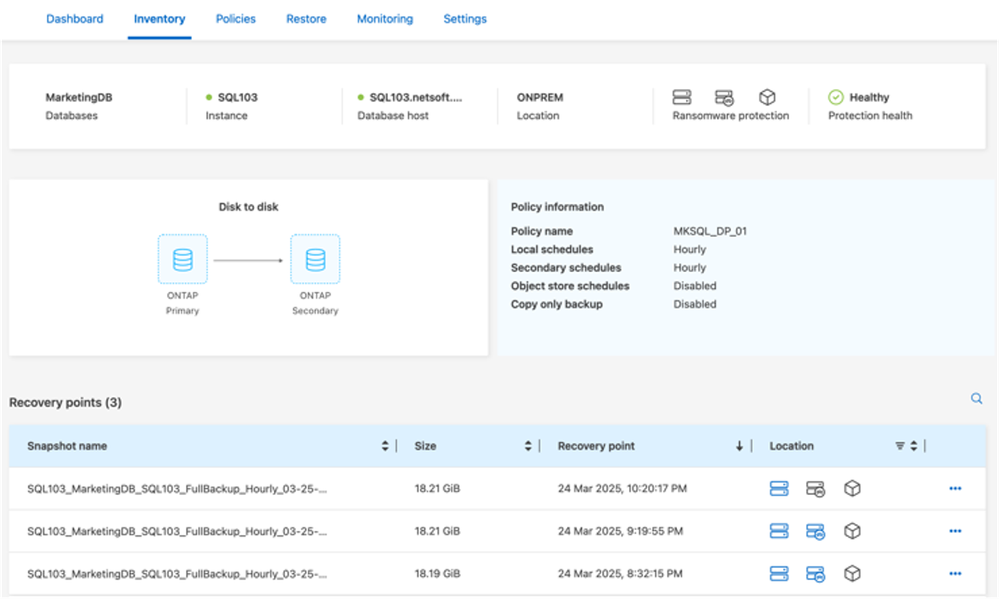Open the Location column filter icon
Image resolution: width=999 pixels, height=599 pixels.
[x=900, y=446]
